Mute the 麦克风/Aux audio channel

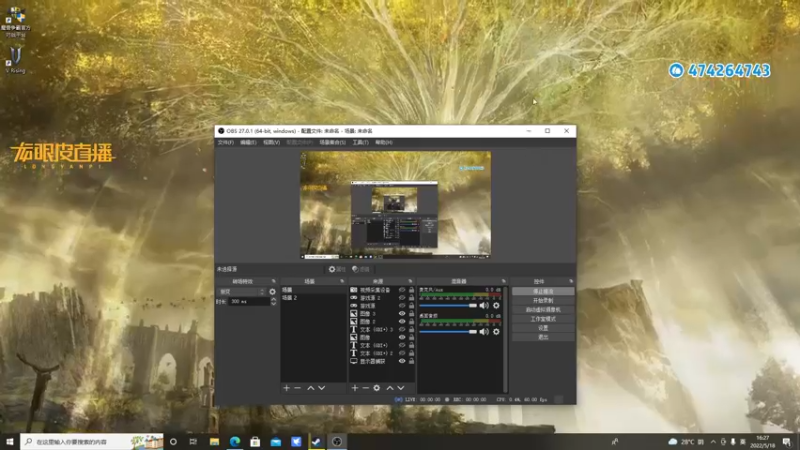[x=484, y=306]
